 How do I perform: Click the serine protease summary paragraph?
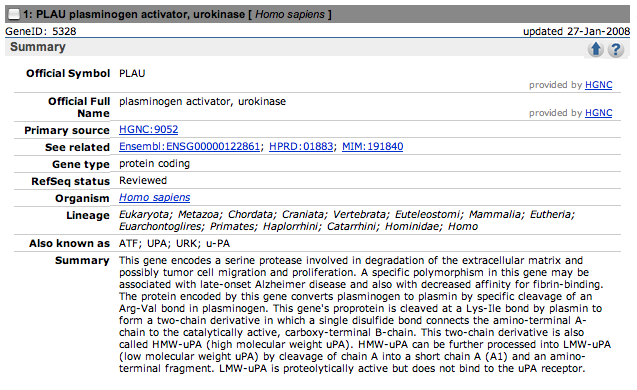365,314
